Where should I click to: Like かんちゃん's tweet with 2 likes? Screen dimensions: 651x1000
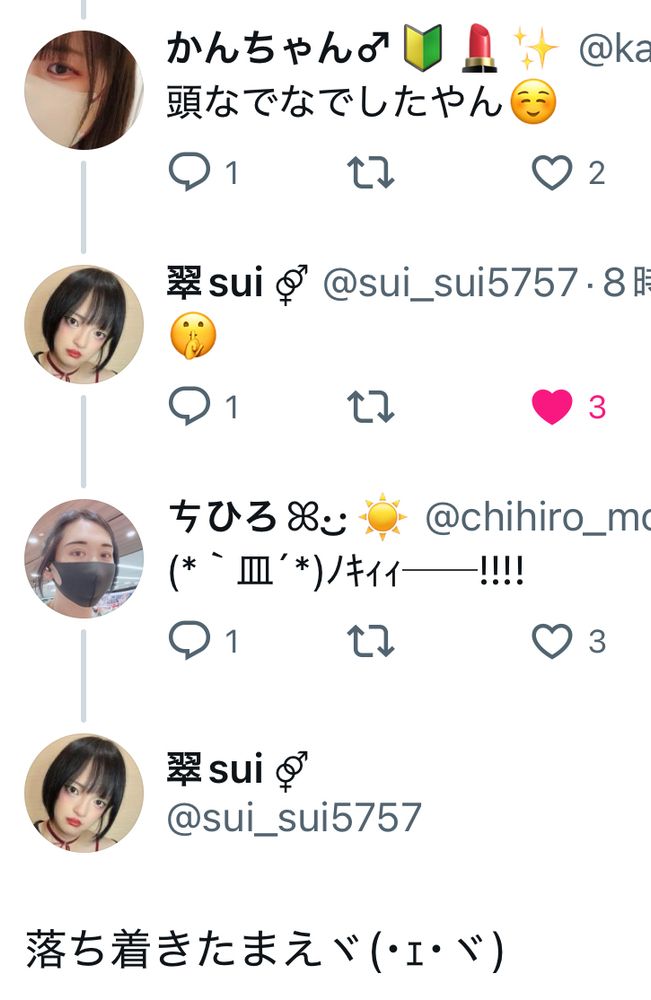tap(552, 173)
